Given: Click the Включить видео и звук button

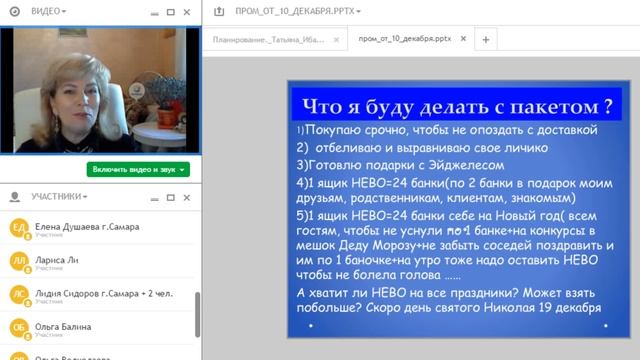Looking at the screenshot, I should click(x=138, y=169).
